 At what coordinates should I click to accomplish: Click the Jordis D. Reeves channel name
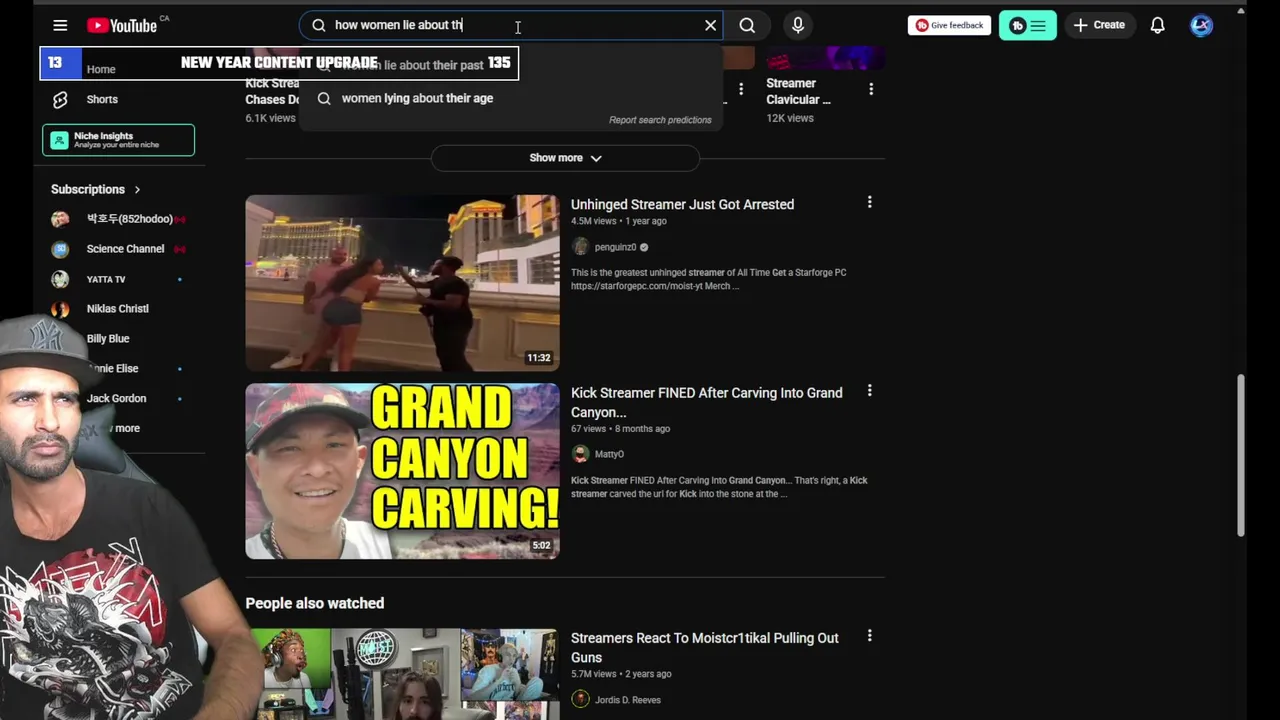click(x=628, y=699)
